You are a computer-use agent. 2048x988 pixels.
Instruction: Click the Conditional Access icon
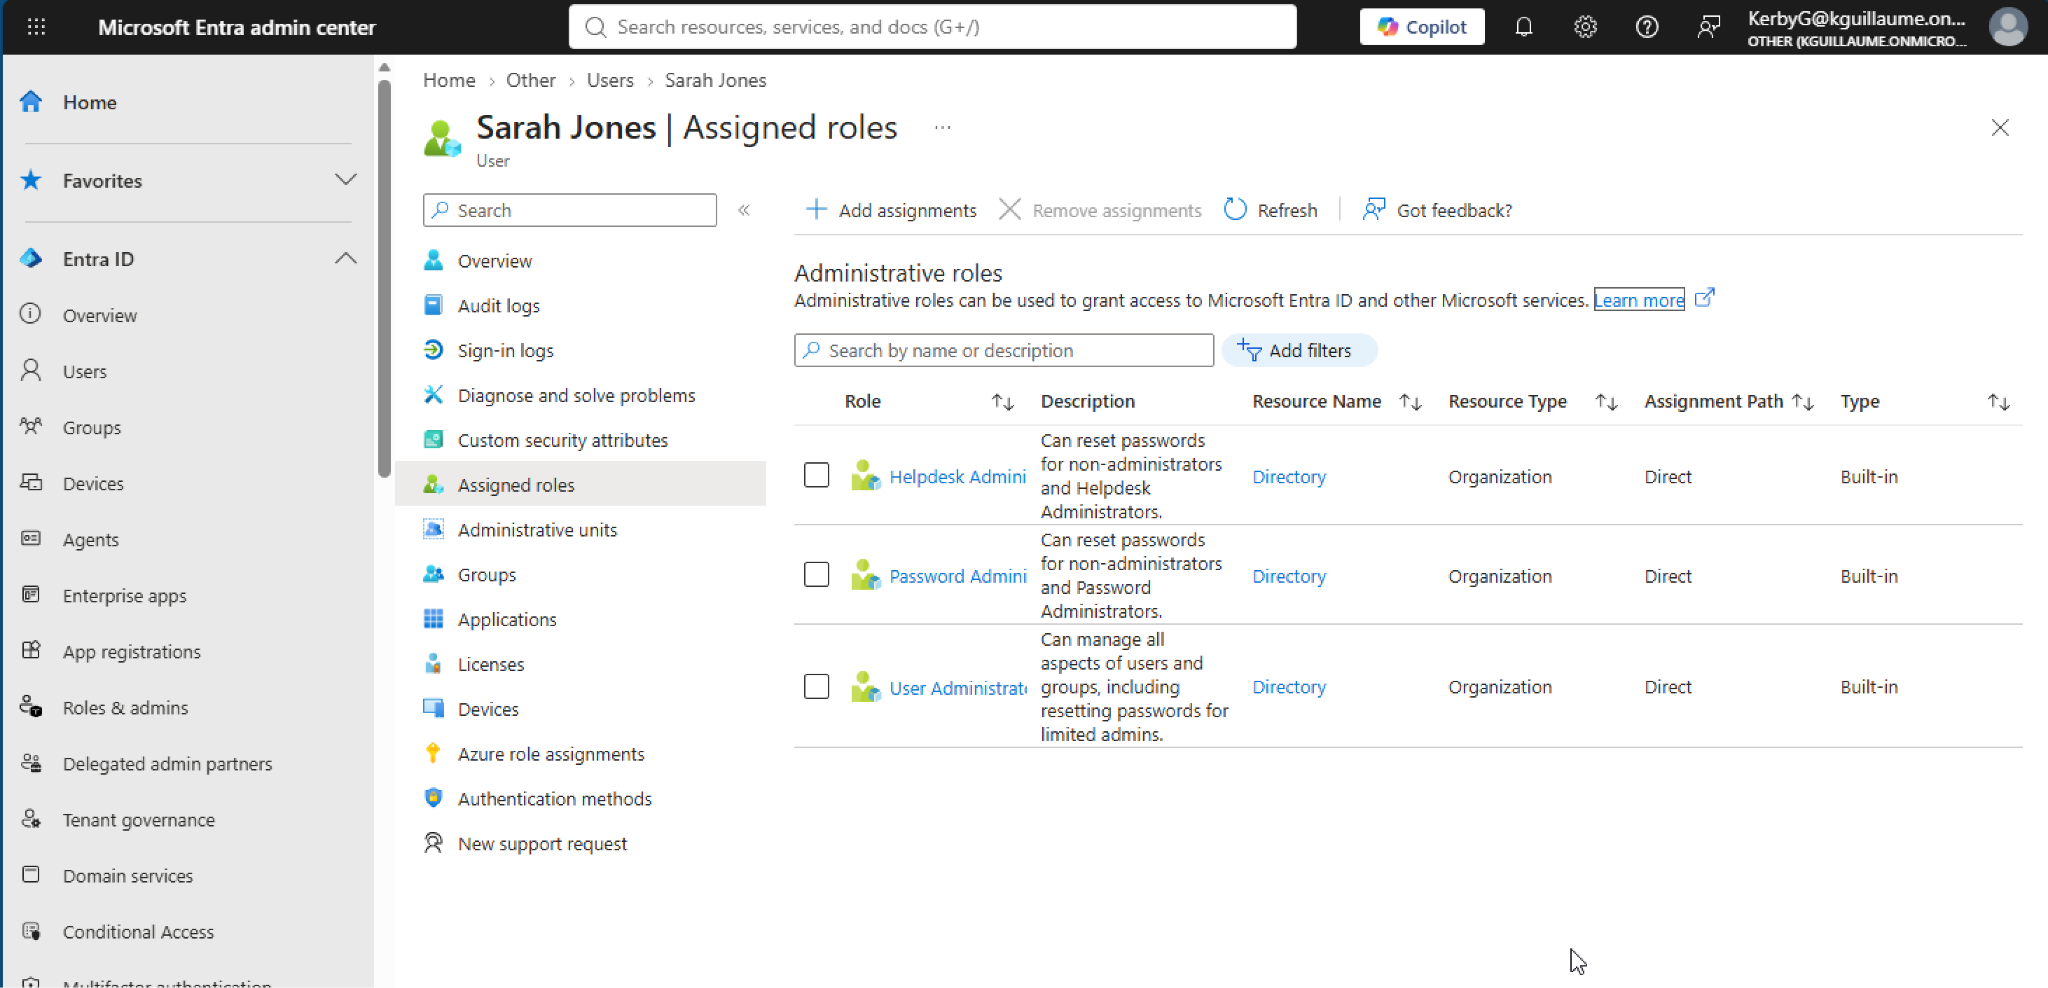31,931
